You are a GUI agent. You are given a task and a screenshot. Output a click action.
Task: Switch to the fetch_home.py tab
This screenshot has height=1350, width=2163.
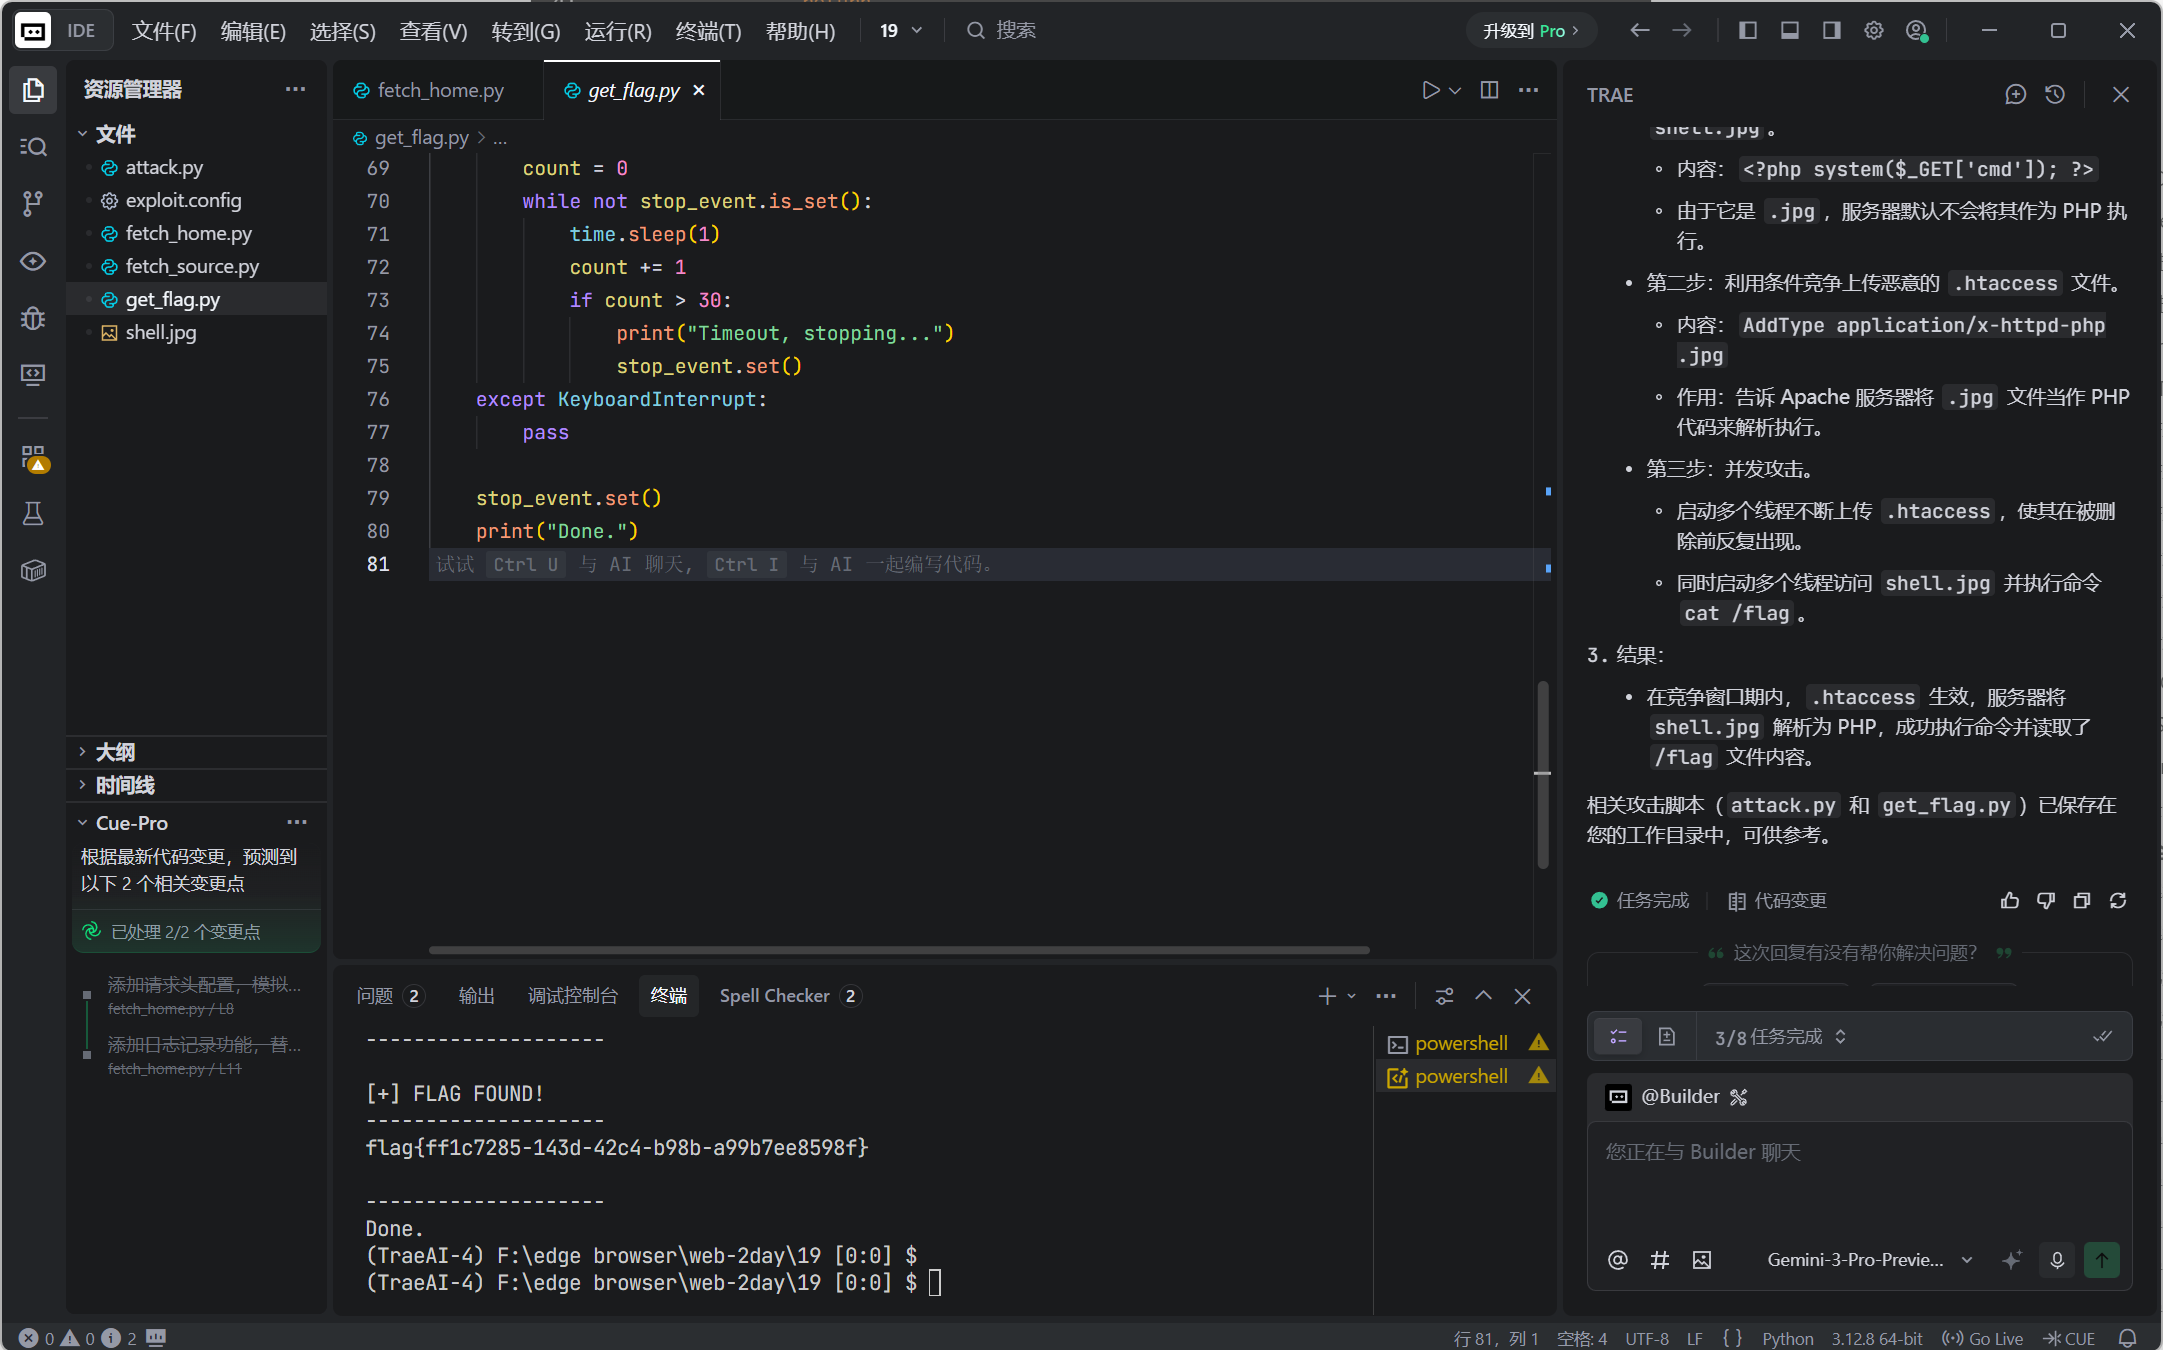440,90
